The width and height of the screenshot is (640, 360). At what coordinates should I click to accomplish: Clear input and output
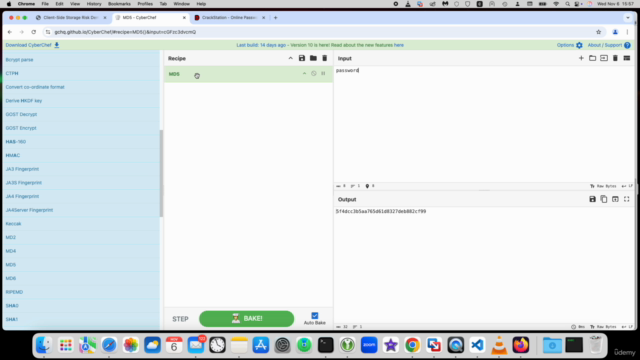point(615,58)
